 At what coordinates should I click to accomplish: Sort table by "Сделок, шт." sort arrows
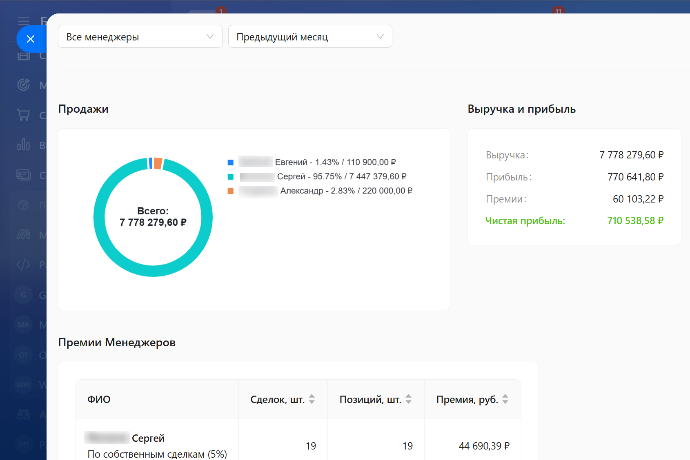click(x=311, y=400)
